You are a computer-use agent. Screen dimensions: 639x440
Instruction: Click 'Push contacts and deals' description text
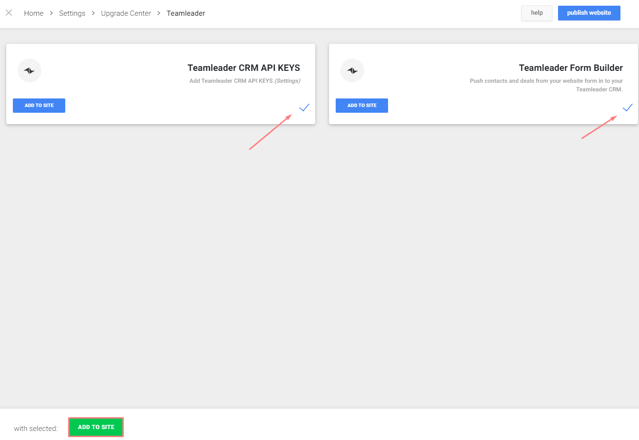click(x=546, y=85)
